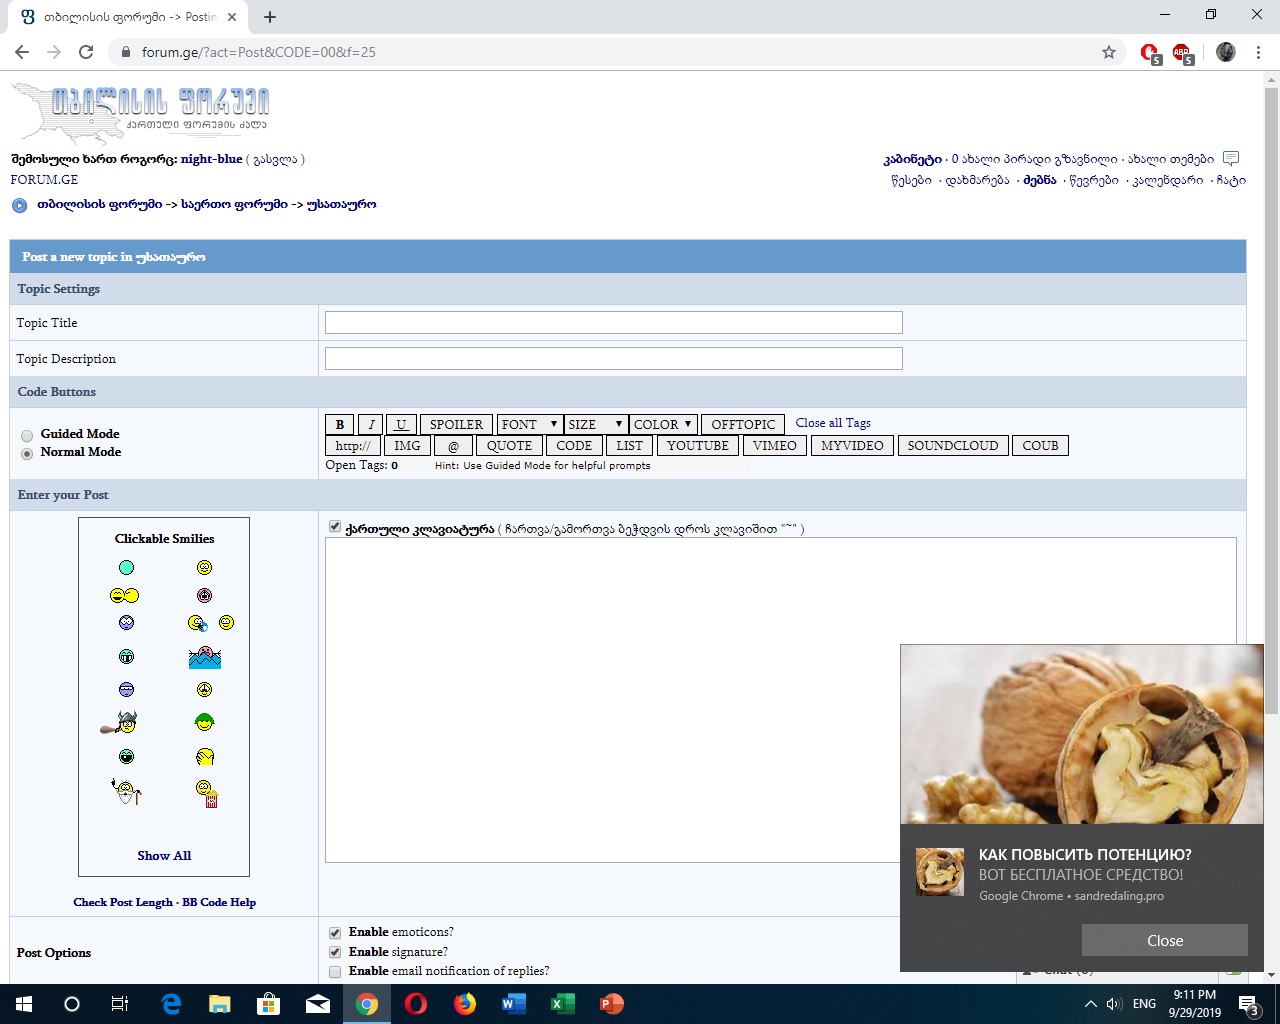This screenshot has width=1280, height=1024.
Task: Open the ძებნა navigation link
Action: click(x=1039, y=181)
